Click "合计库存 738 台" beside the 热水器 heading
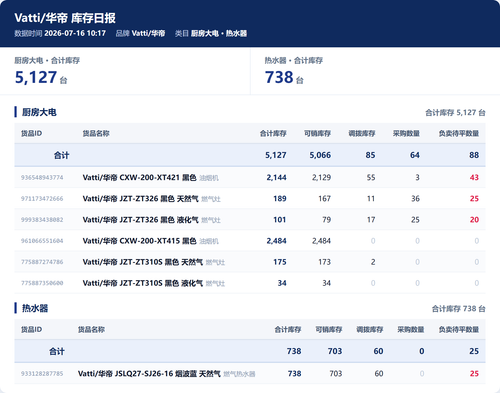 coord(459,309)
